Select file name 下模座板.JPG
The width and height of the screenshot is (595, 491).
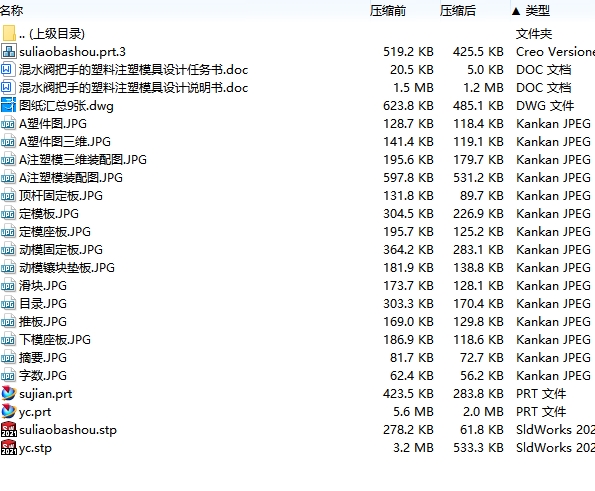55,340
